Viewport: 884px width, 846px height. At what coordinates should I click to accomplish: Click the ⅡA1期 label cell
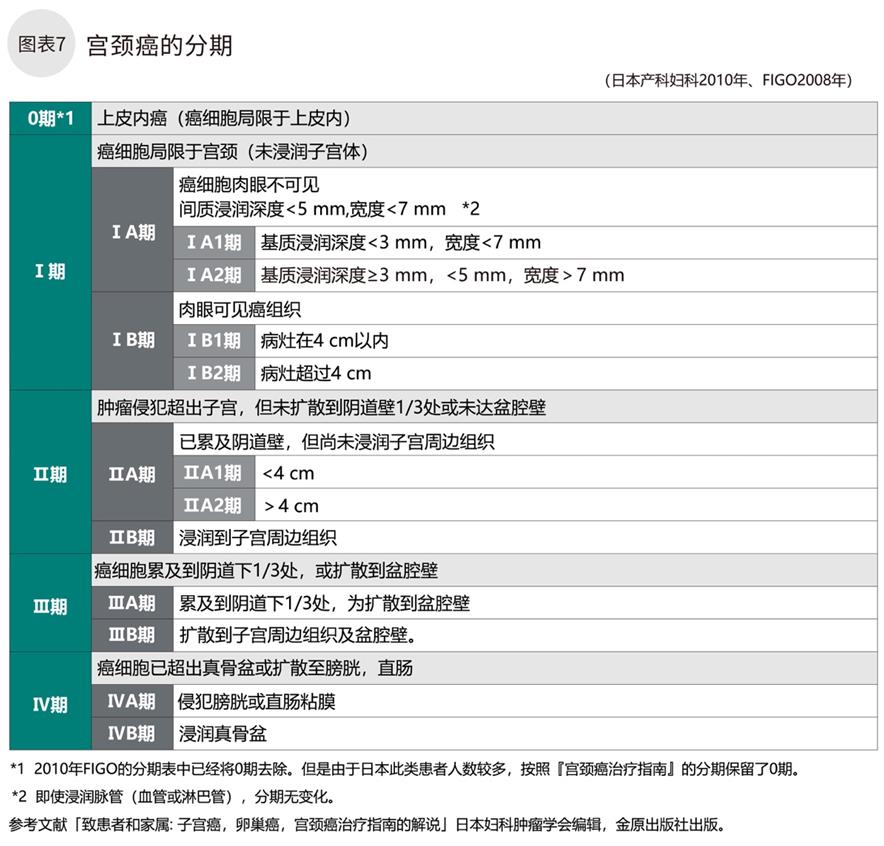click(x=213, y=473)
